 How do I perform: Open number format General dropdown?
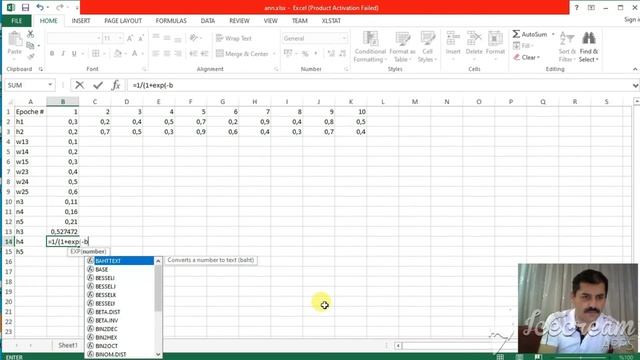[x=344, y=38]
